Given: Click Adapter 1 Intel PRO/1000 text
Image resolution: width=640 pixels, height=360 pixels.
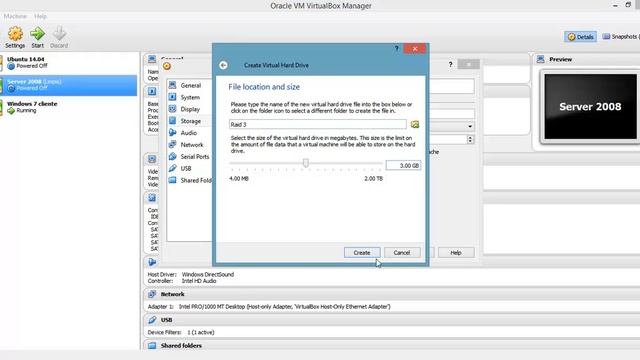Looking at the screenshot, I should [269, 307].
